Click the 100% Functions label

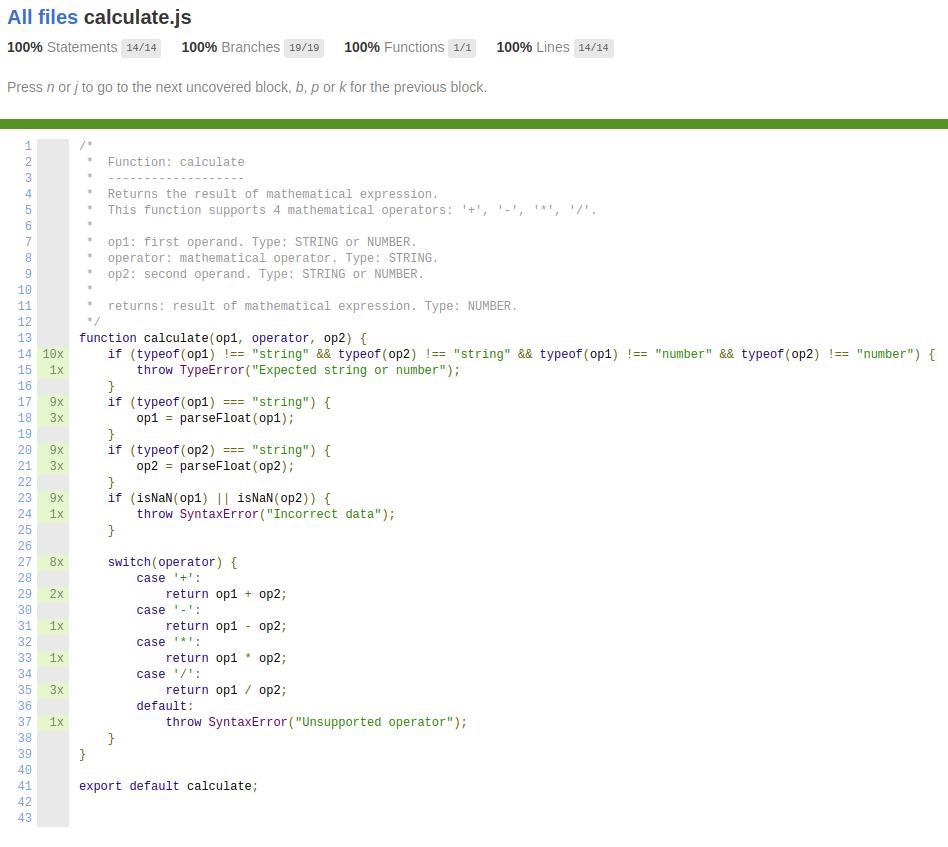394,48
